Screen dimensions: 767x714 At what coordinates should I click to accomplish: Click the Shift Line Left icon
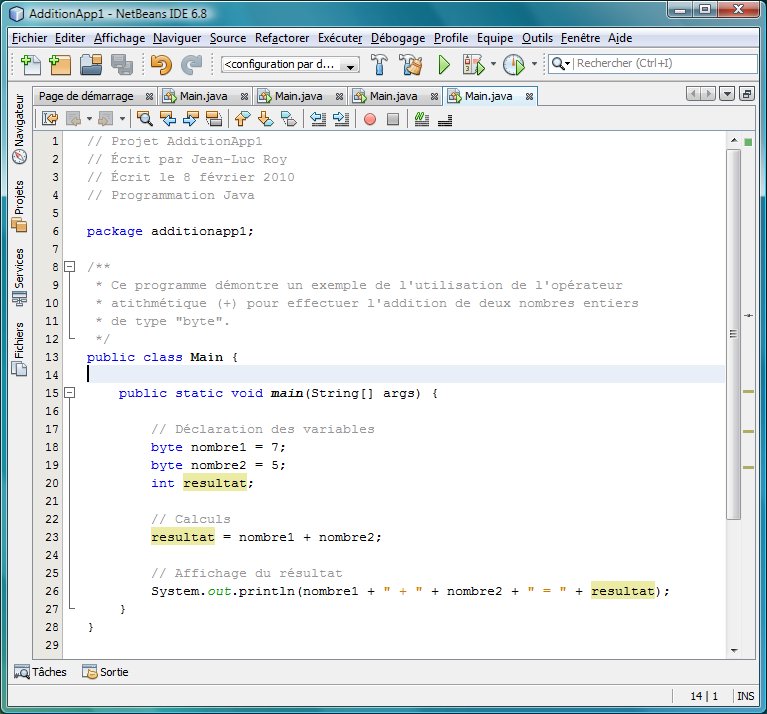318,119
